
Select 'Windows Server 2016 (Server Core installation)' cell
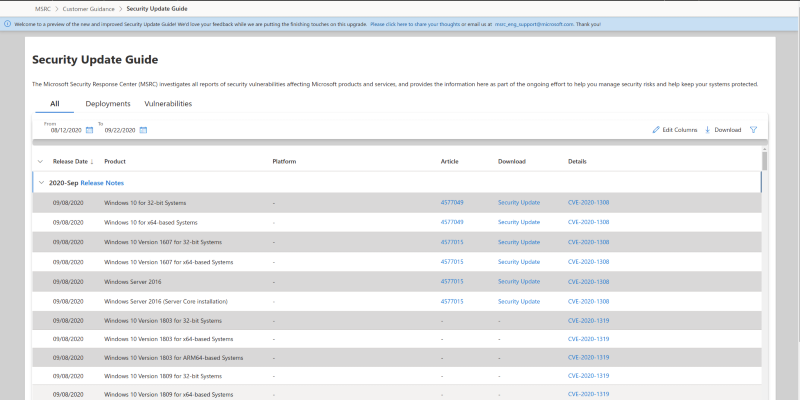click(166, 302)
